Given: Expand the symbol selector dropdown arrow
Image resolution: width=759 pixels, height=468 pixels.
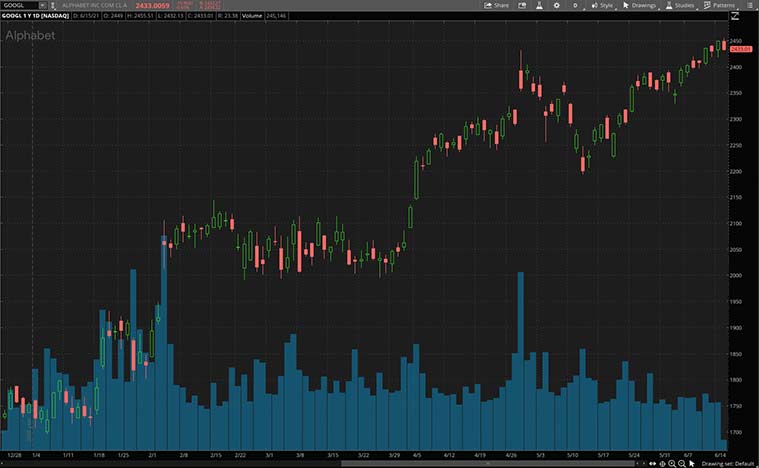Looking at the screenshot, I should (x=42, y=5).
